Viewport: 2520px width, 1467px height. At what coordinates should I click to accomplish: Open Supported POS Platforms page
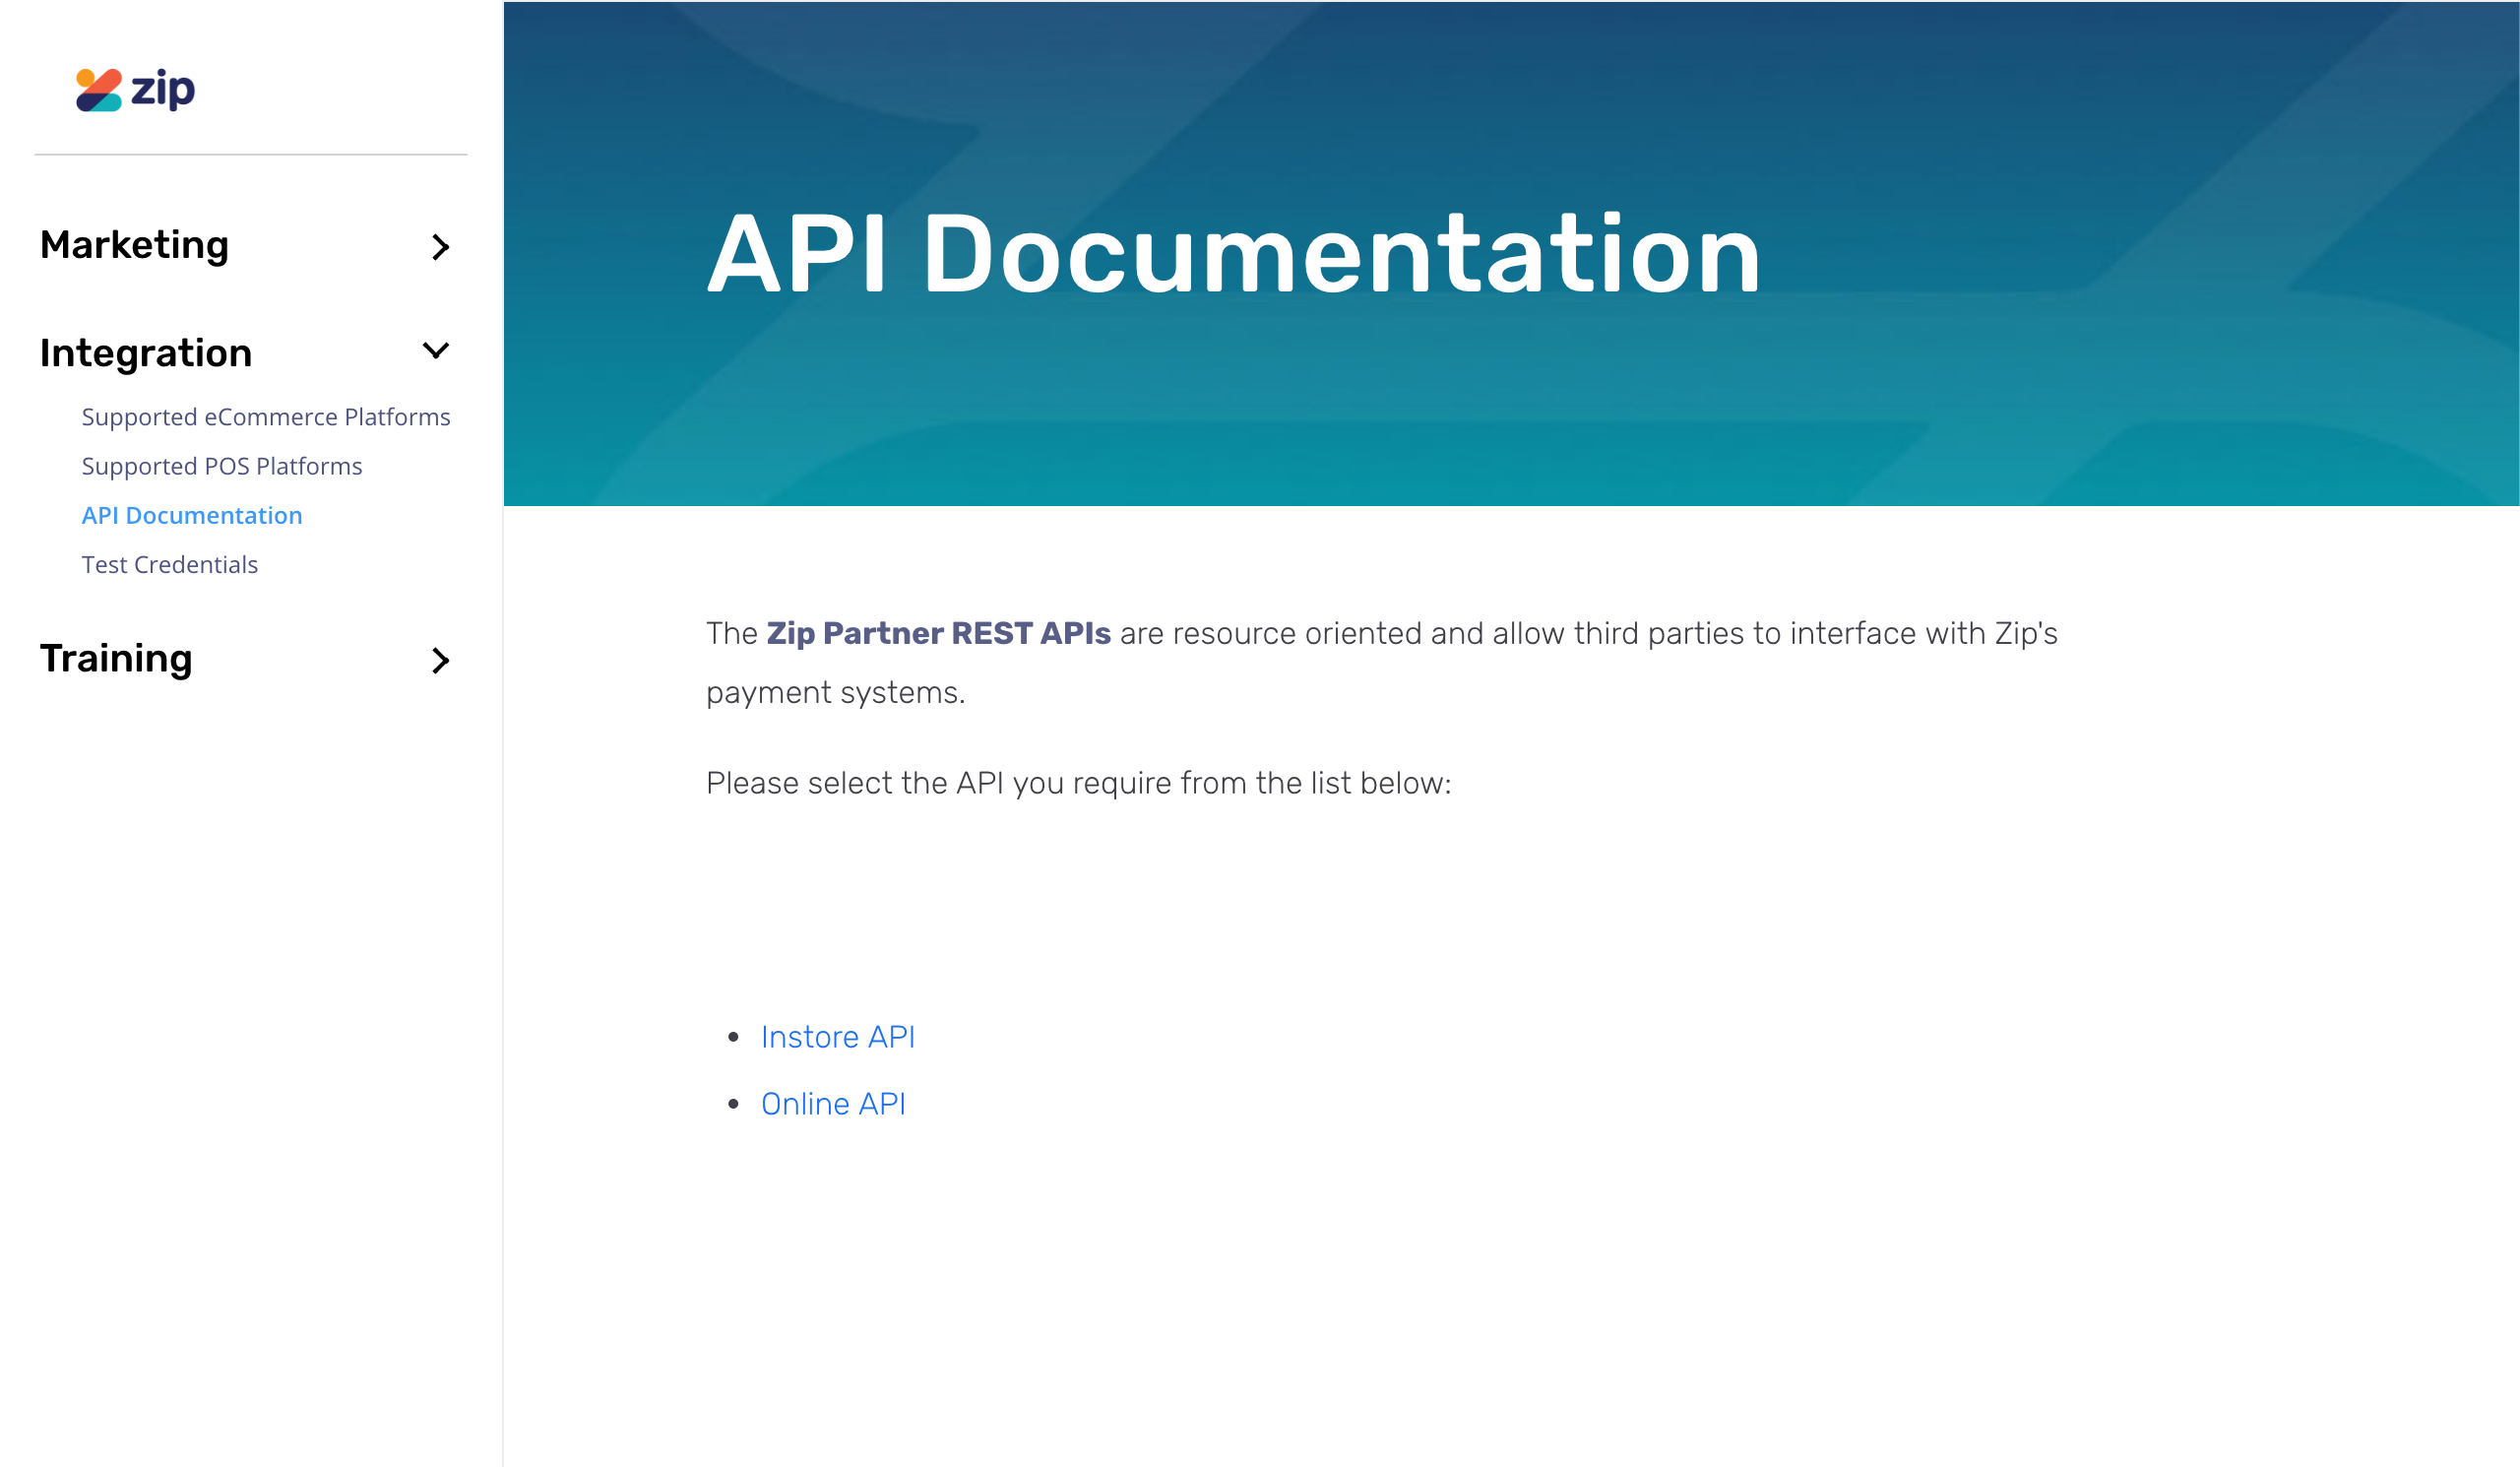point(222,466)
